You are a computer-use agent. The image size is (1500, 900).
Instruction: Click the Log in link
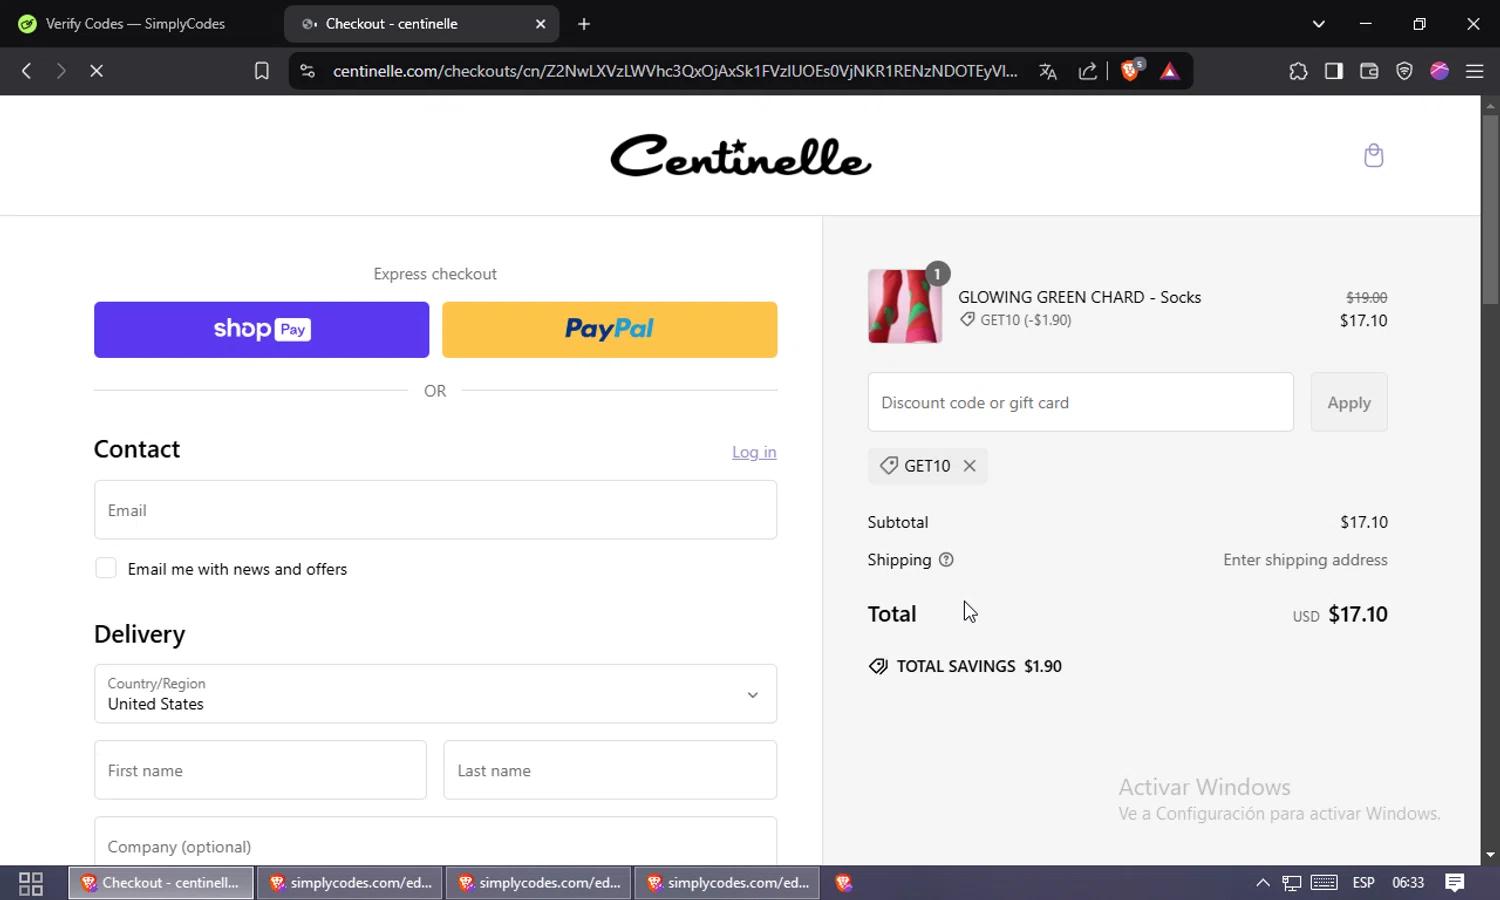point(754,452)
